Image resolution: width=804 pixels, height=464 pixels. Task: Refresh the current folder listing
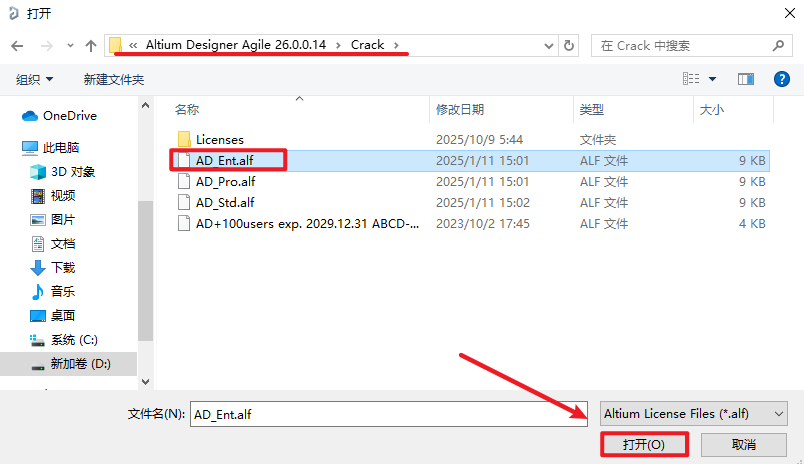coord(569,46)
